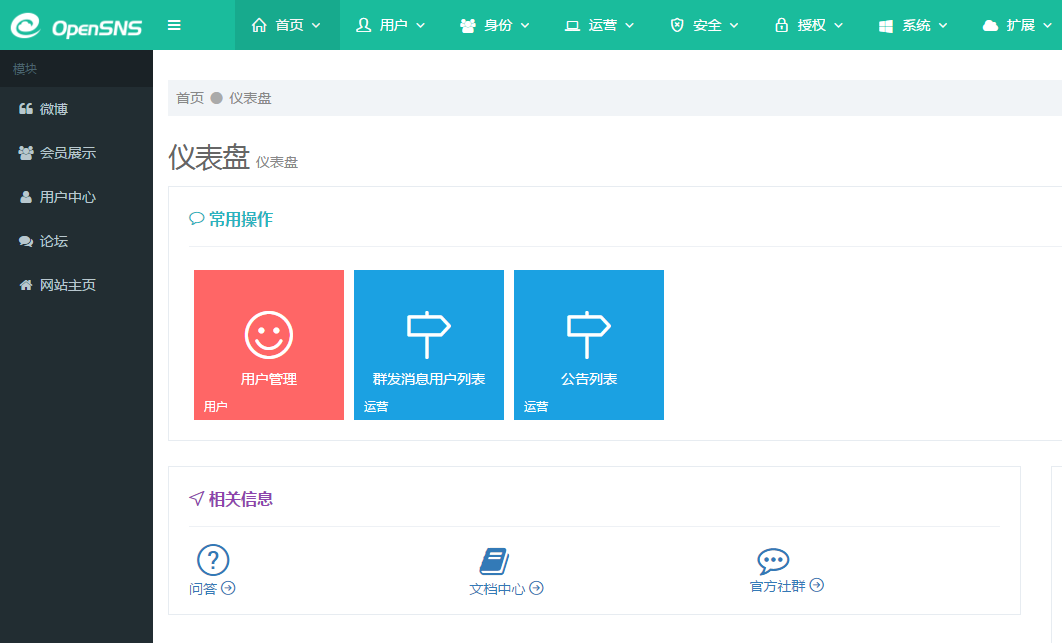
Task: Open the 首页 dropdown menu
Action: tap(287, 25)
